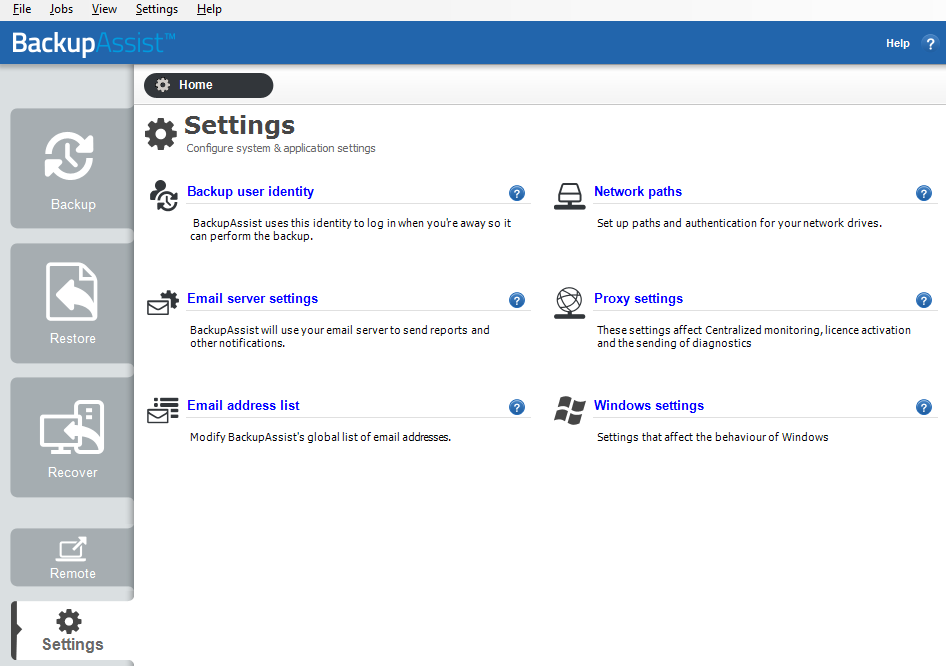Click the question mark icon in header
Viewport: 946px width, 666px height.
(x=930, y=43)
